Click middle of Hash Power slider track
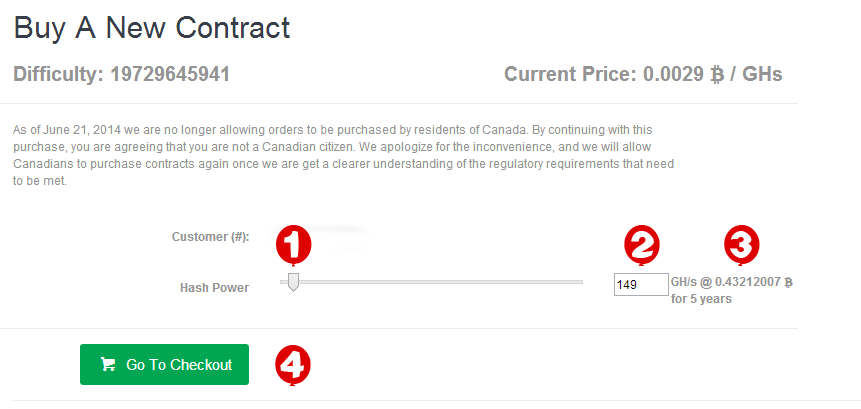This screenshot has width=861, height=409. coord(432,283)
